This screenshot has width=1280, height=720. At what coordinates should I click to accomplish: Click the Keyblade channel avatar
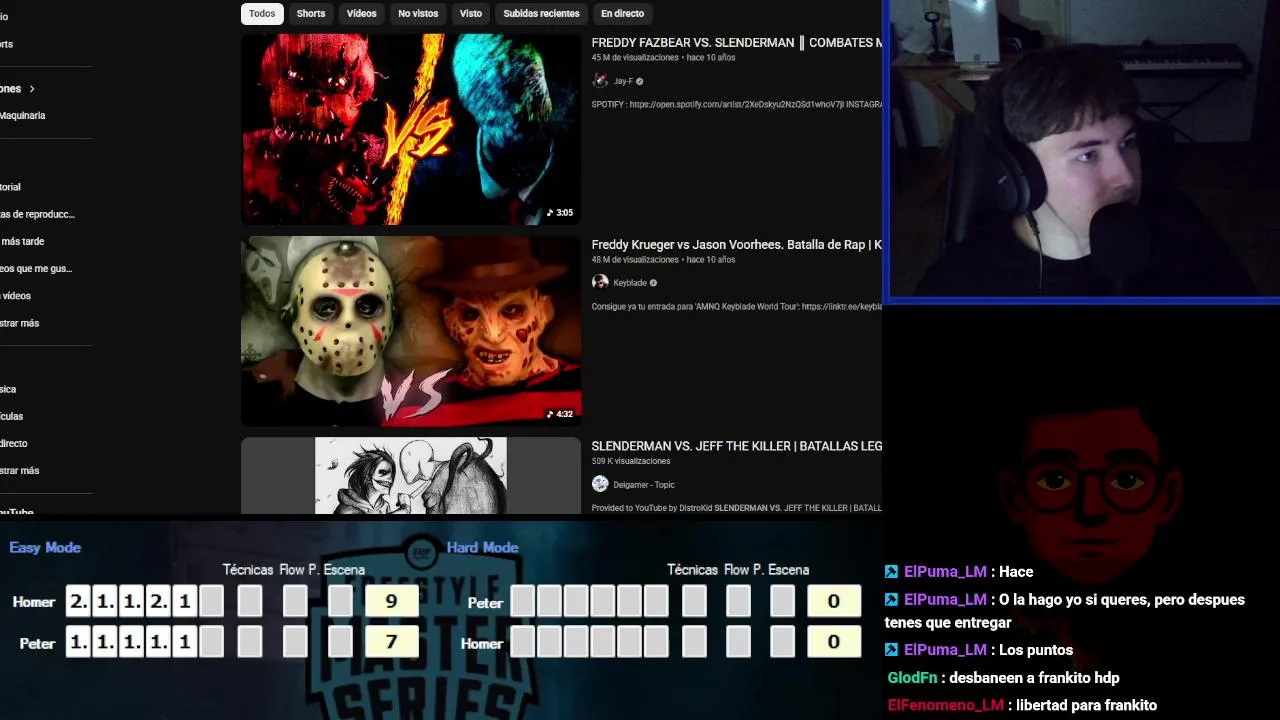600,283
